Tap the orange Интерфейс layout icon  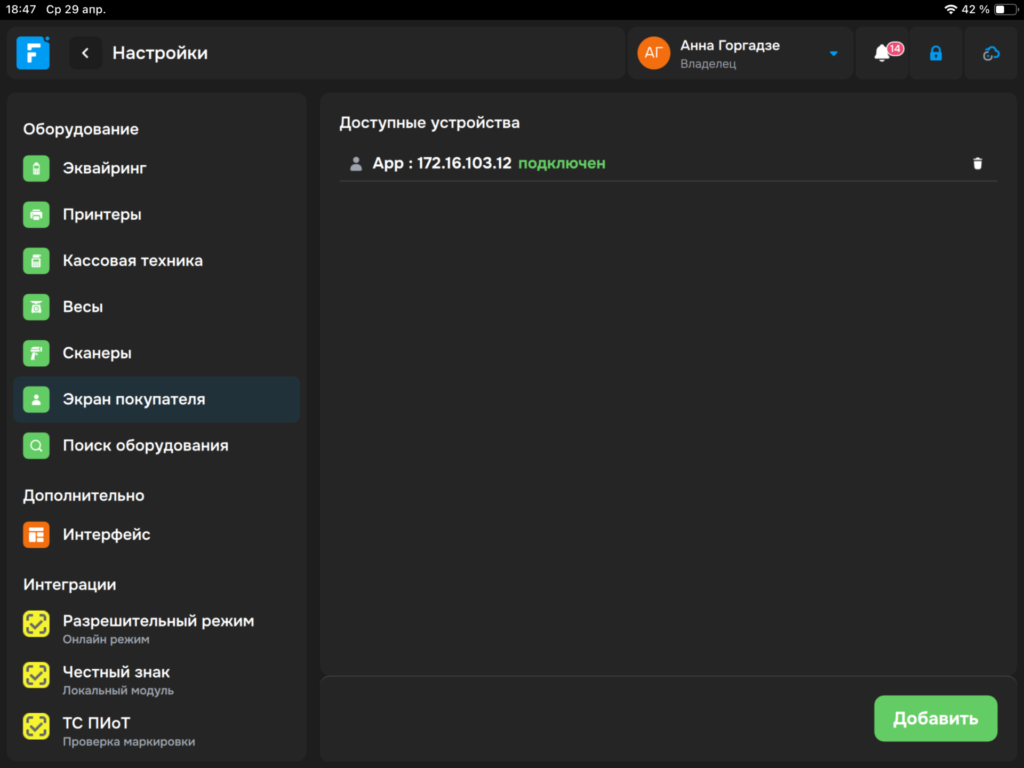[37, 535]
